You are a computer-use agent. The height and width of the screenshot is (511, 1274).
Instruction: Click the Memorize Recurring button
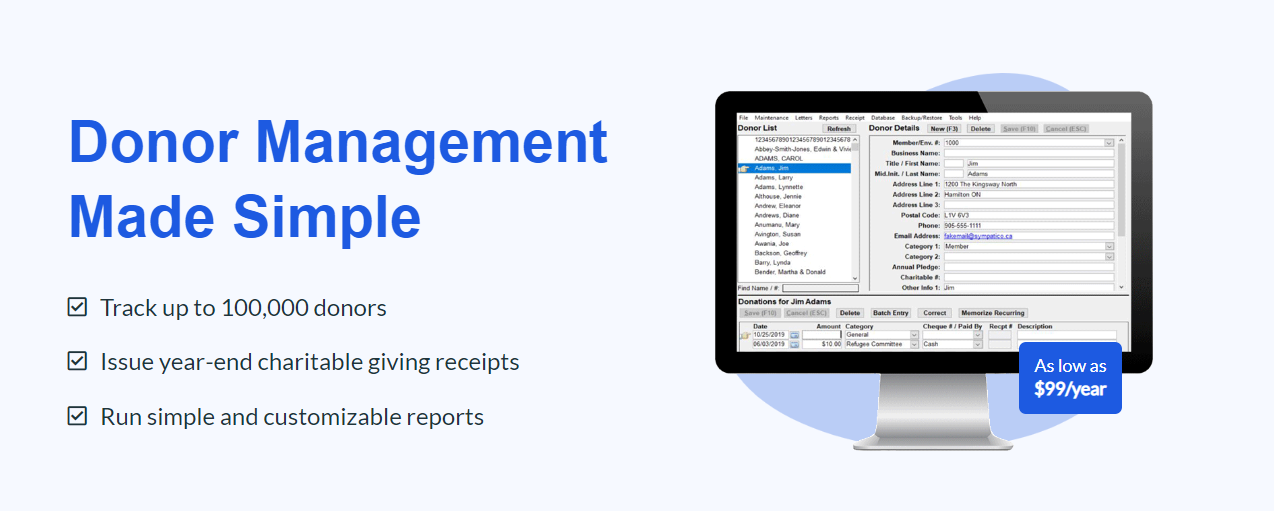(993, 313)
